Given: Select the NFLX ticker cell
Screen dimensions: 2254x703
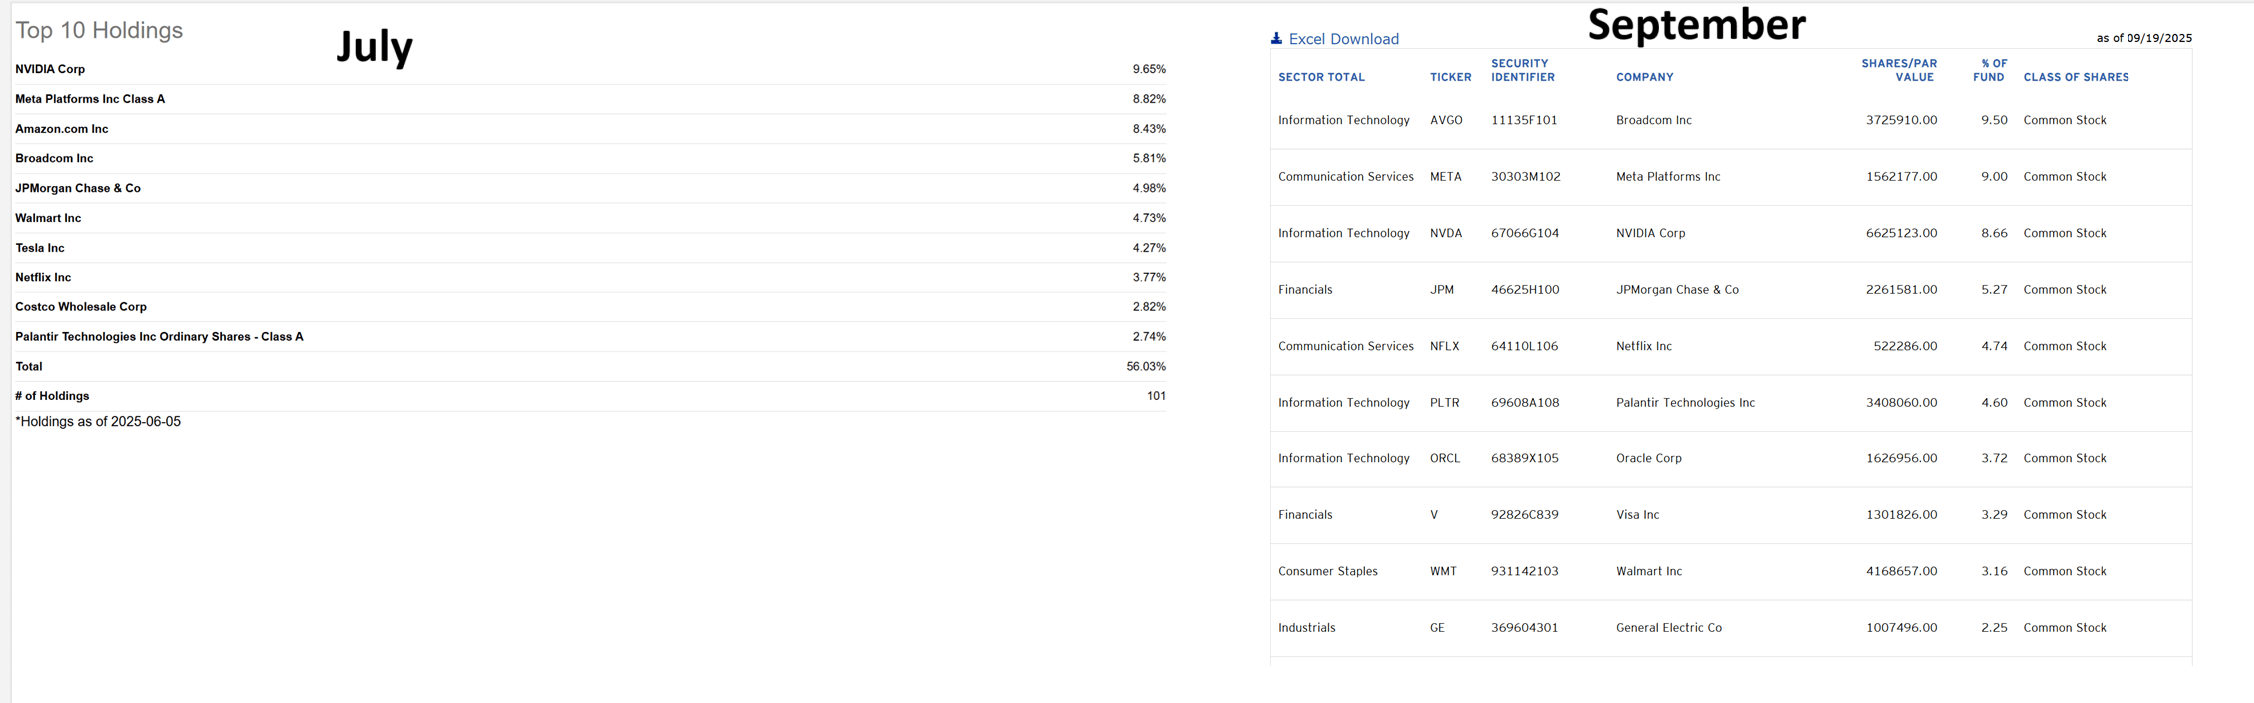Looking at the screenshot, I should pyautogui.click(x=1444, y=346).
